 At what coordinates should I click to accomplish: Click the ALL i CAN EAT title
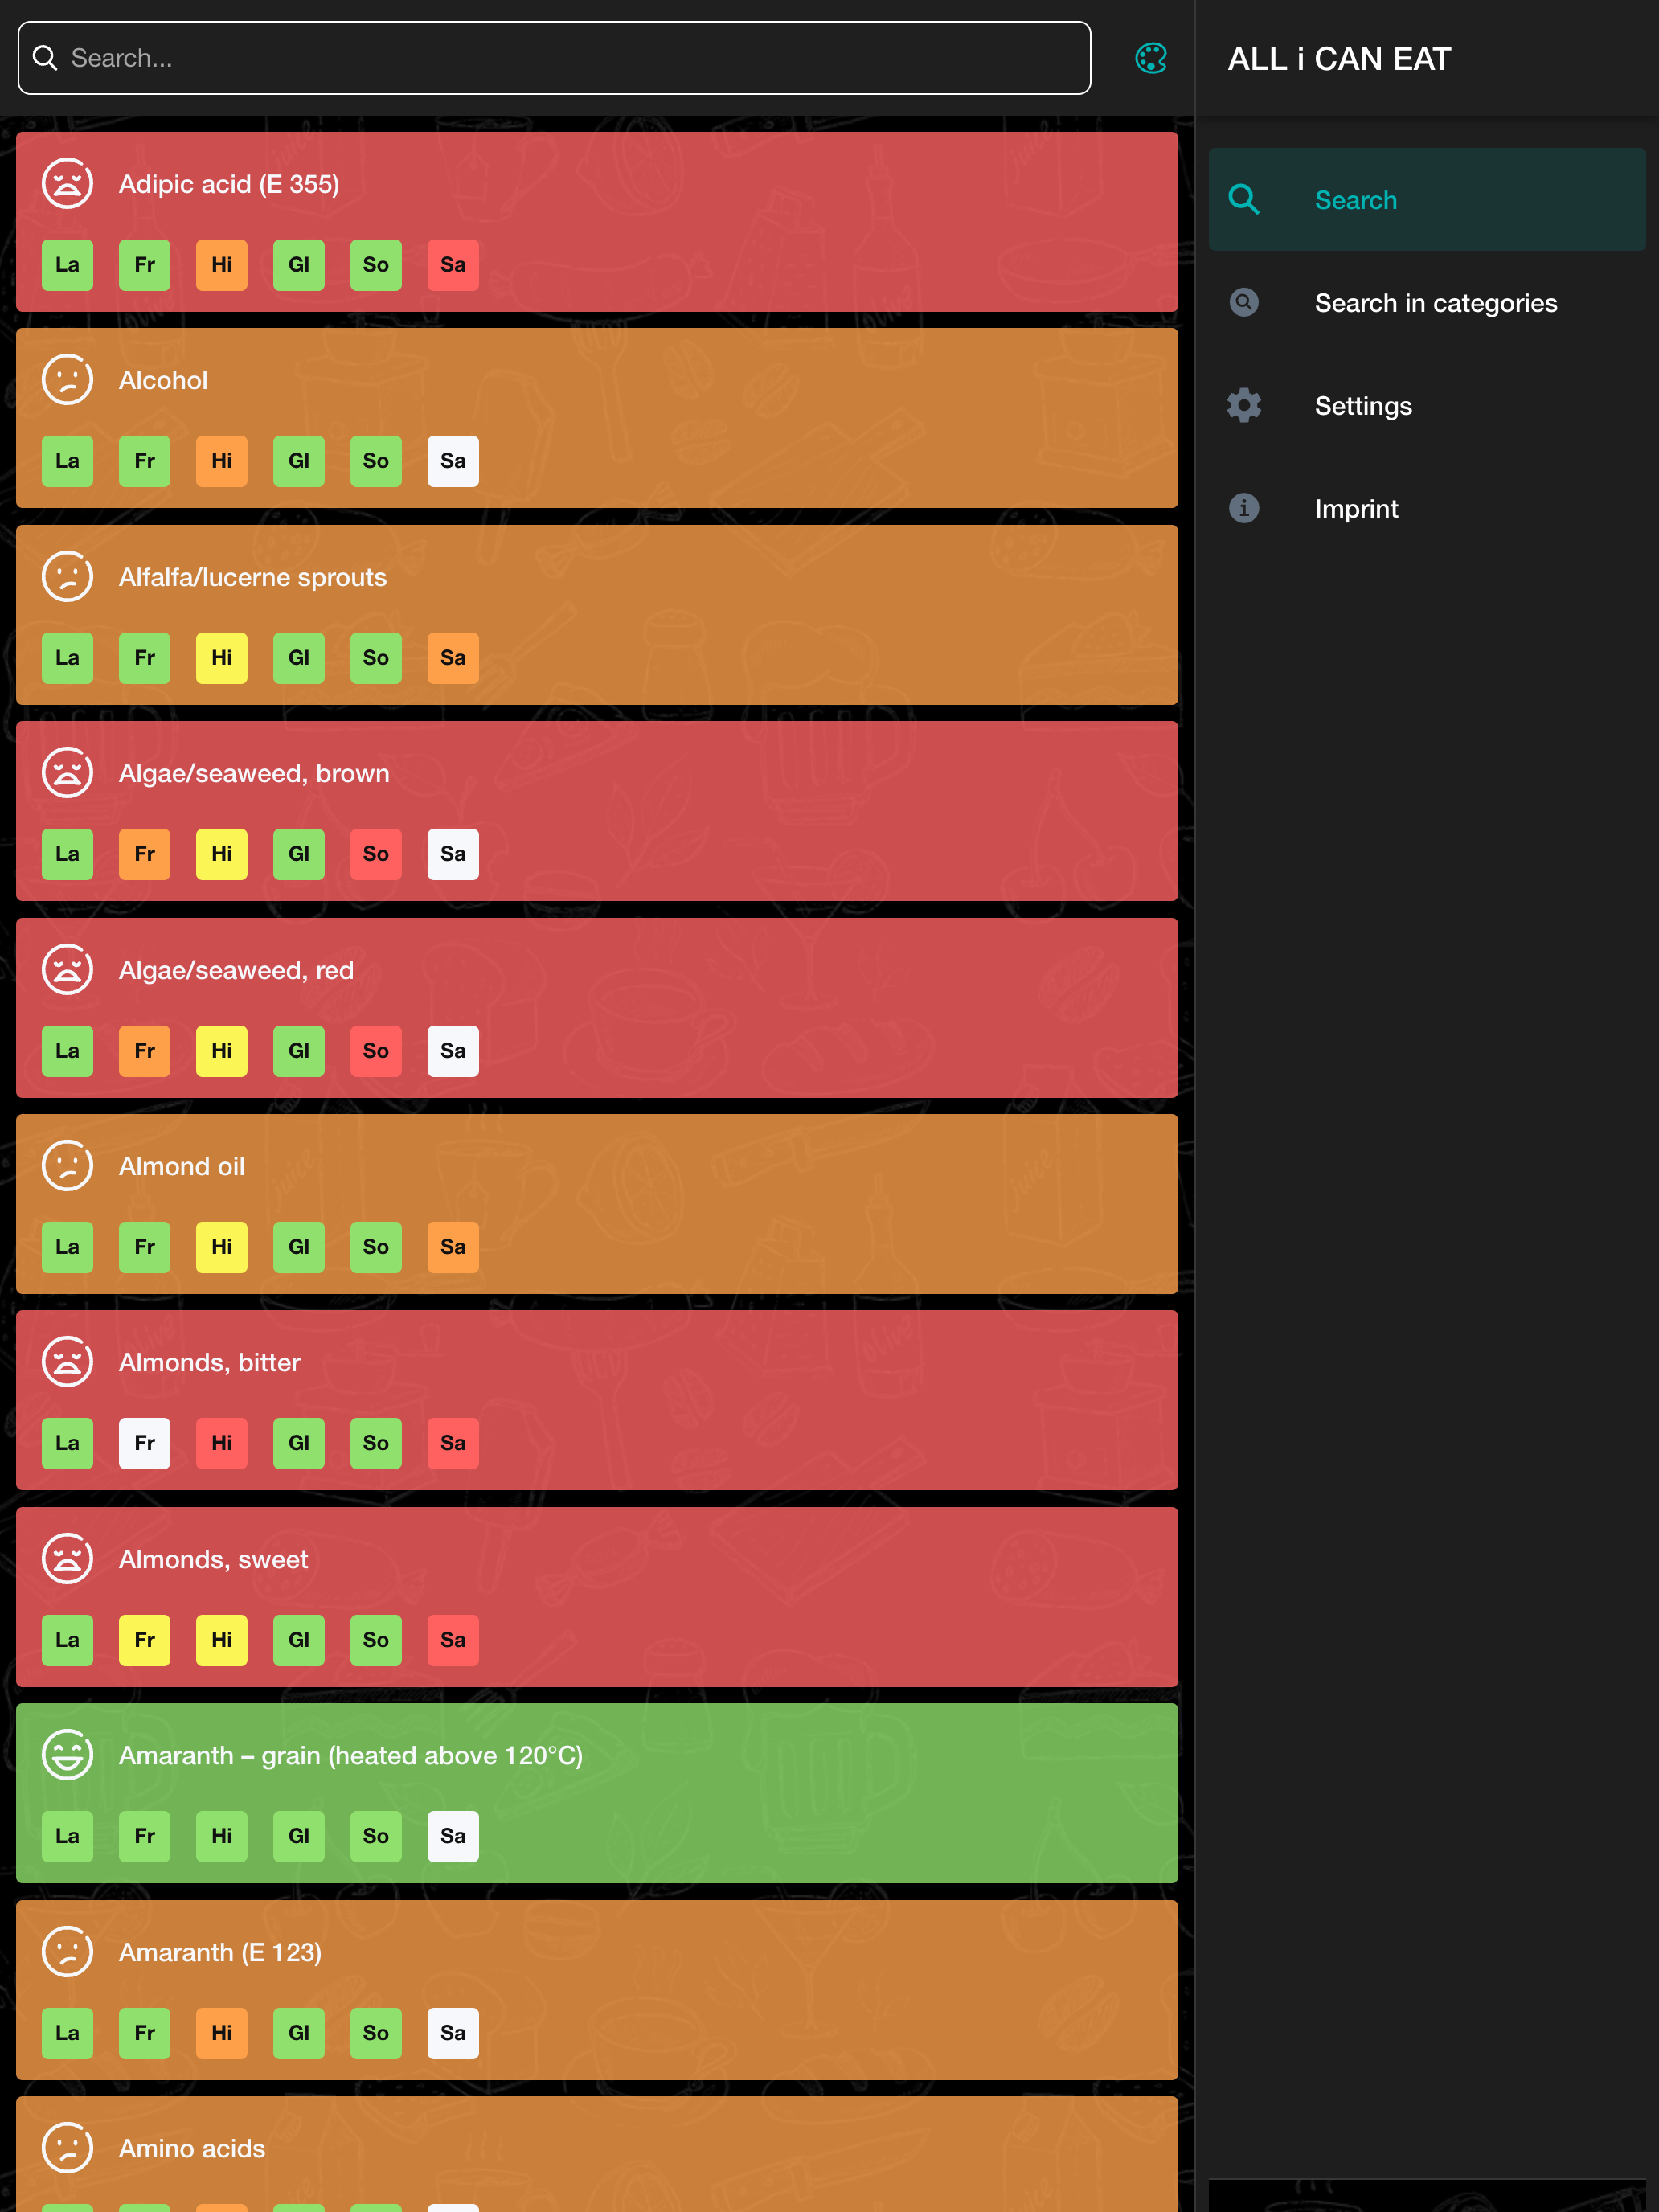click(x=1339, y=59)
